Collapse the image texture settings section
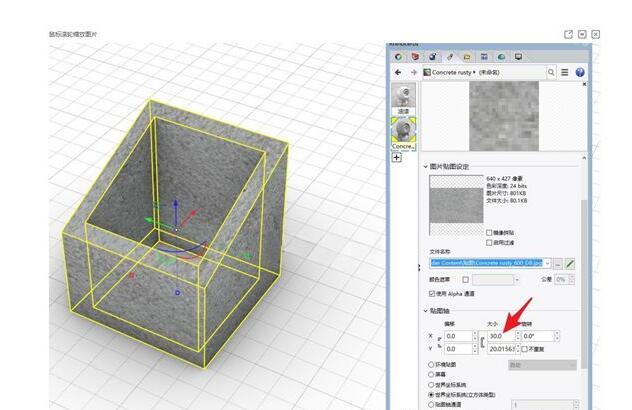The height and width of the screenshot is (410, 632). click(x=425, y=166)
